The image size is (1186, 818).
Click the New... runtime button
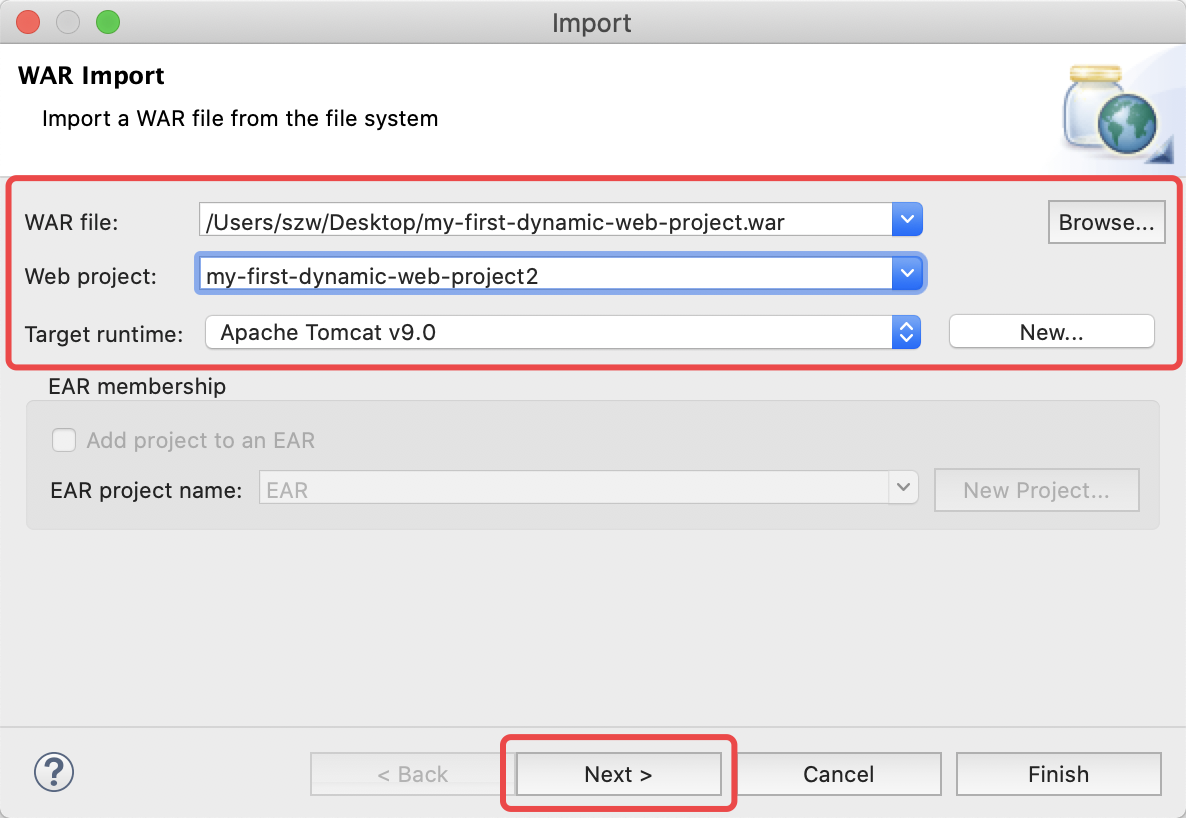(1051, 332)
